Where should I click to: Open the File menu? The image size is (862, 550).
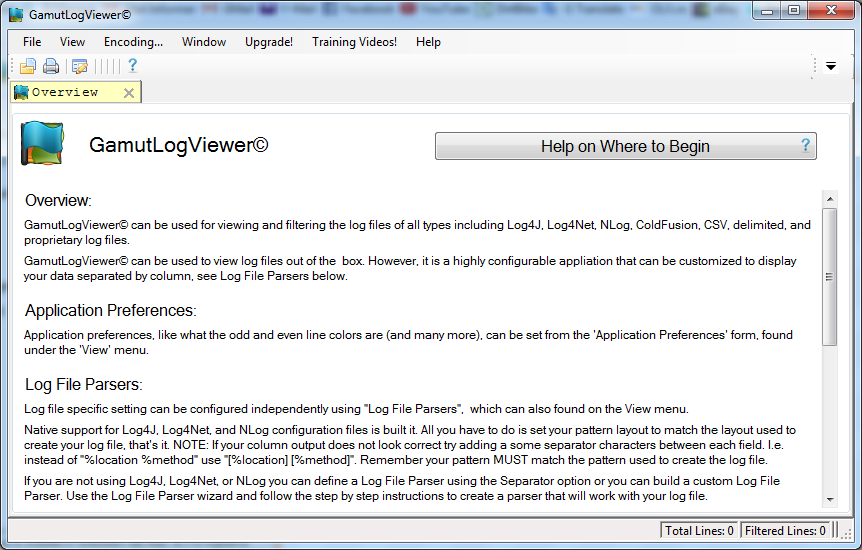pos(32,42)
